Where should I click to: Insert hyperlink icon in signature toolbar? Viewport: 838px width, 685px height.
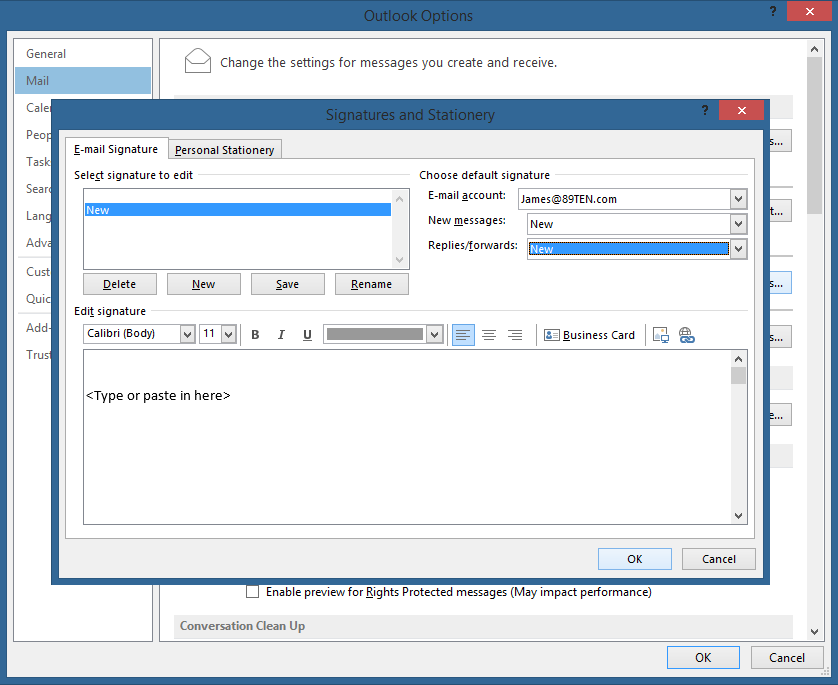pos(687,335)
